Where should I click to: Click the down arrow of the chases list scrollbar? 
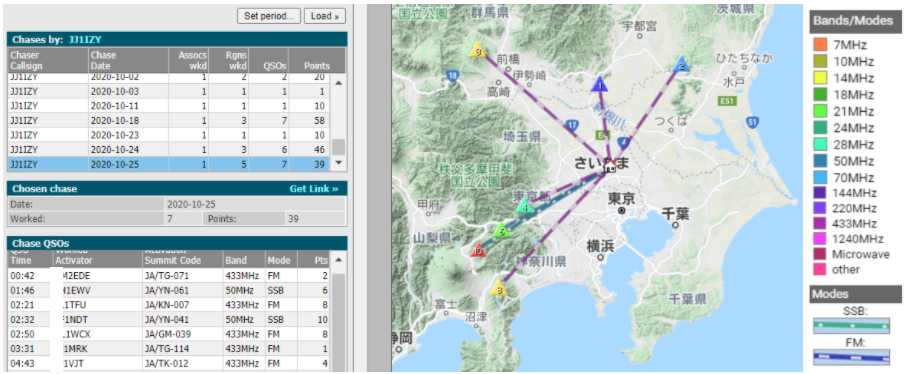[338, 163]
